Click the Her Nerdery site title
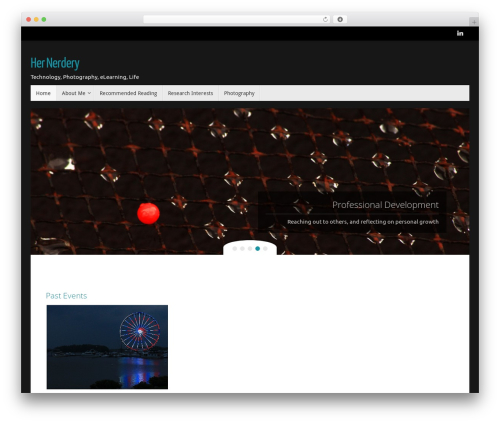The image size is (500, 423). (55, 63)
